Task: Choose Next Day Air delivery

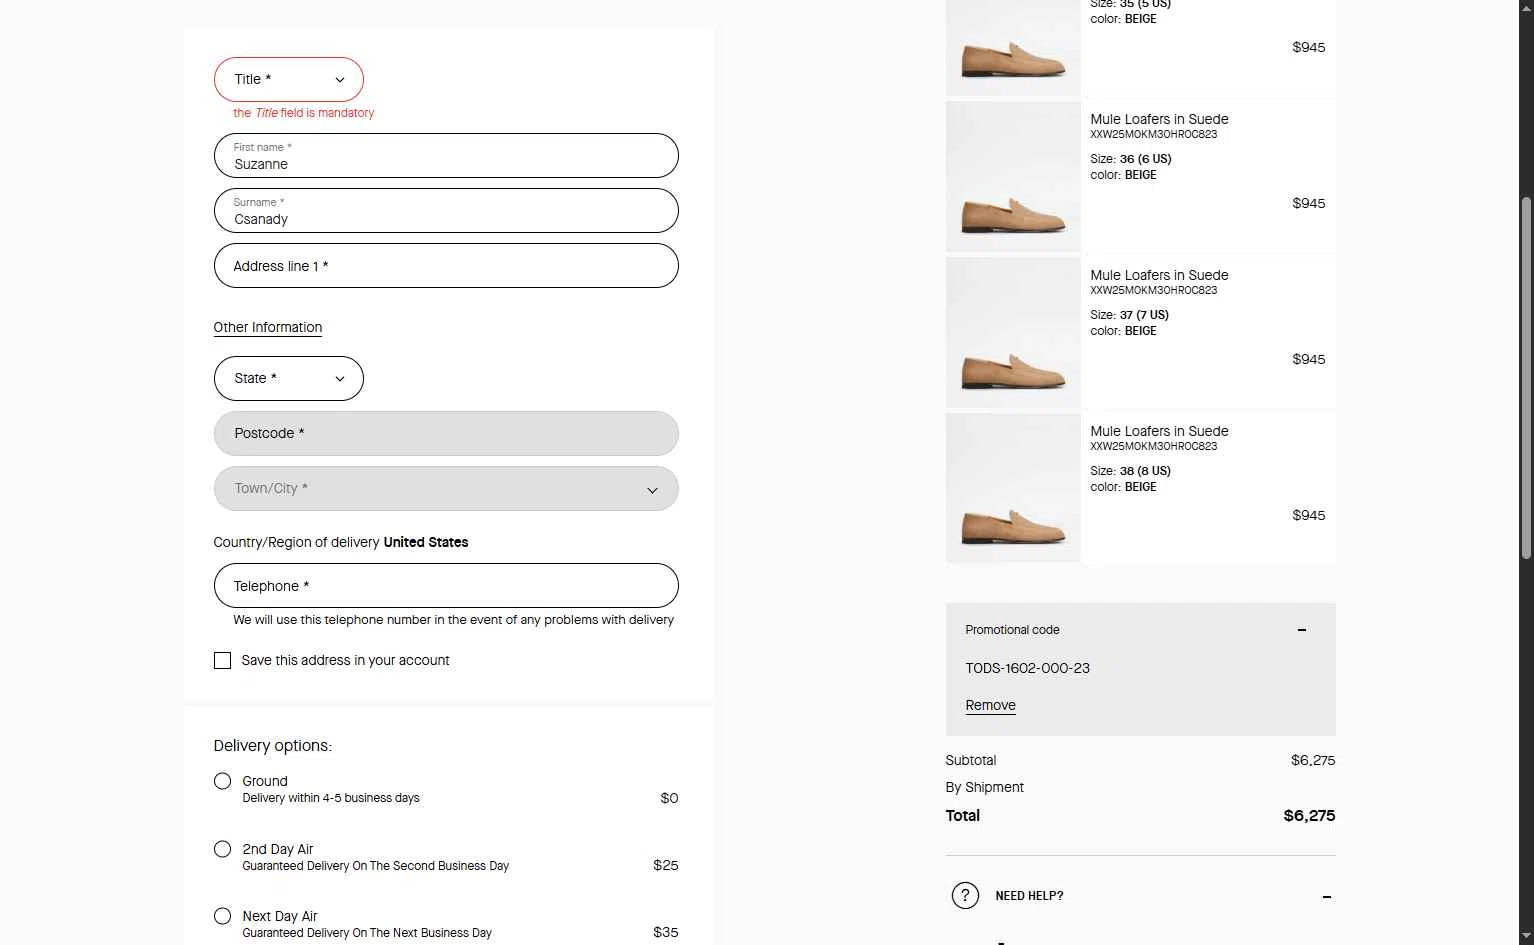Action: point(222,916)
